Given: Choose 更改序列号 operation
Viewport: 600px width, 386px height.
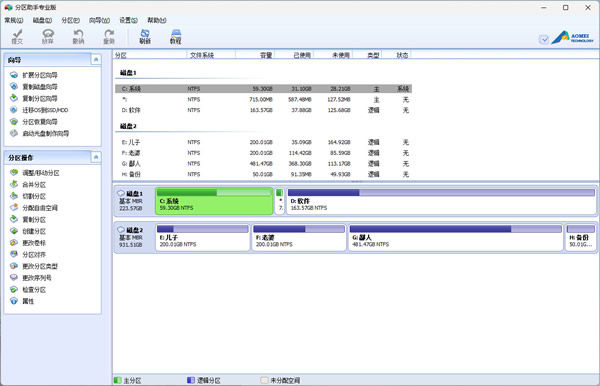Looking at the screenshot, I should pos(31,278).
